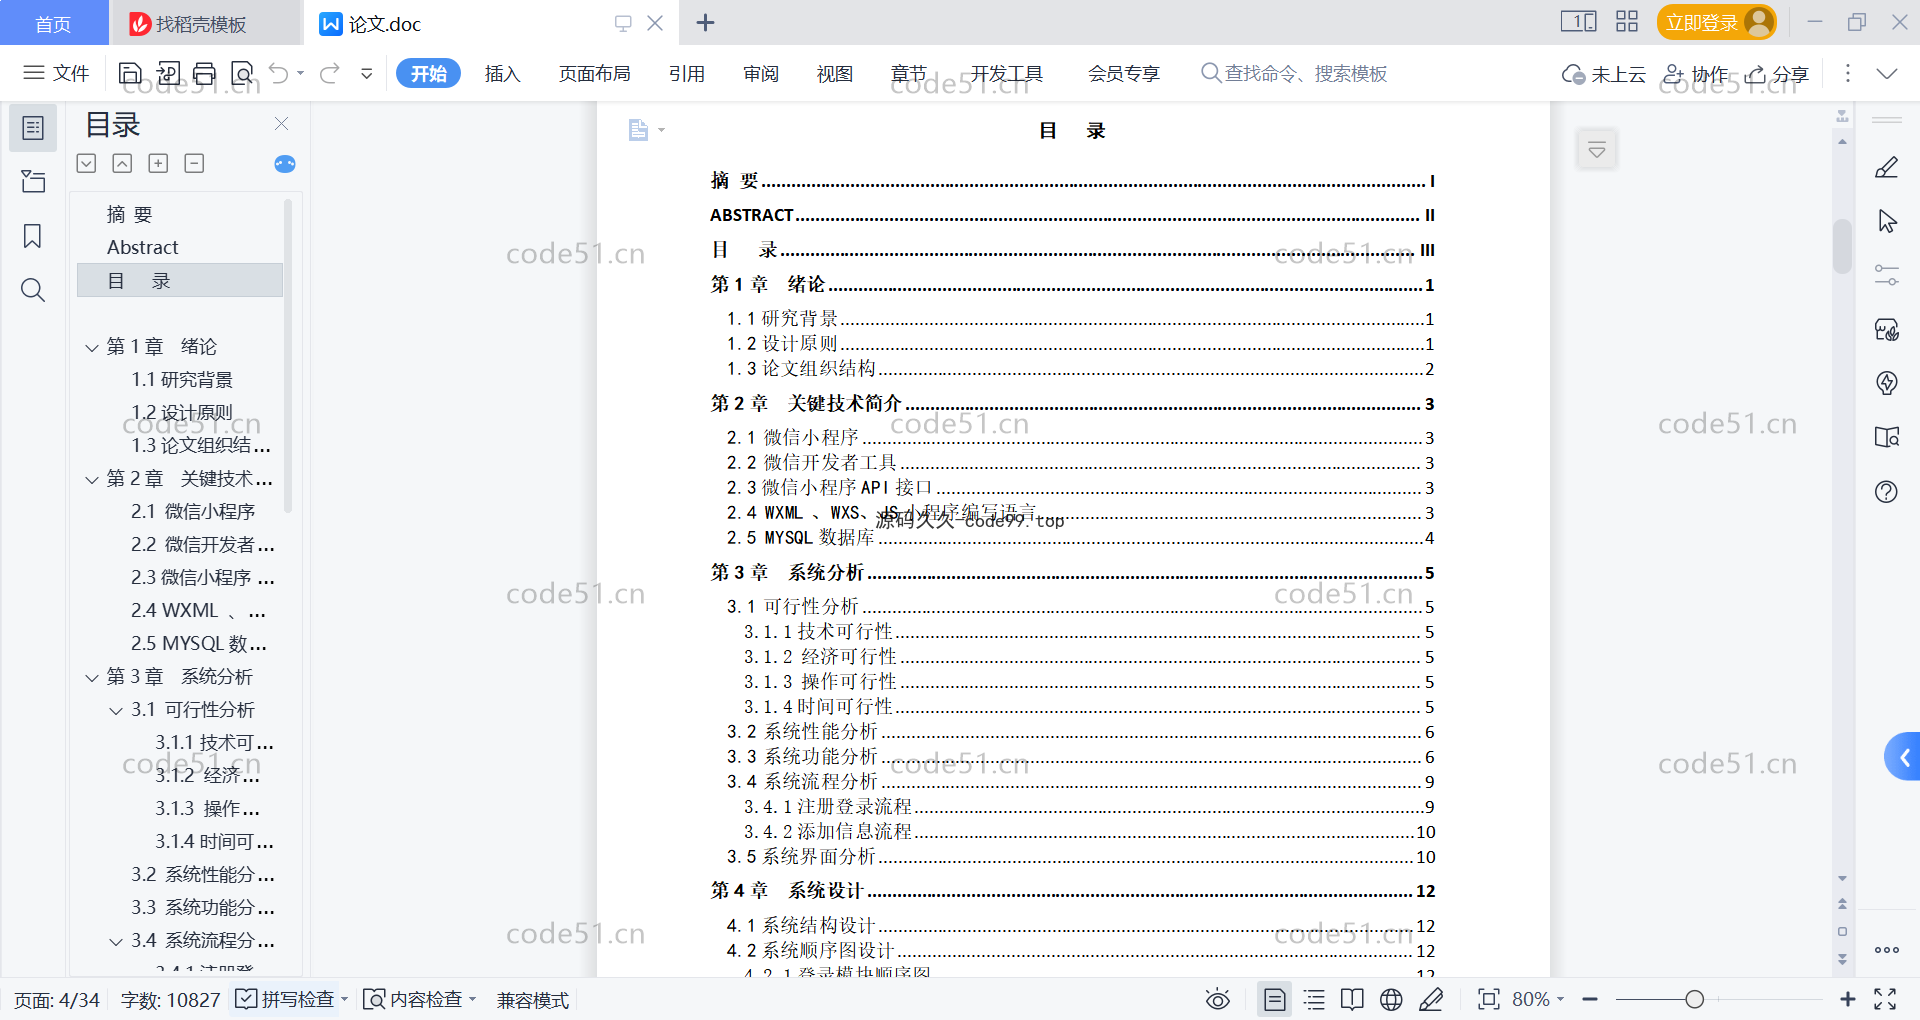Viewport: 1920px width, 1020px height.
Task: Click the minus icon in the 目录 panel
Action: click(194, 163)
